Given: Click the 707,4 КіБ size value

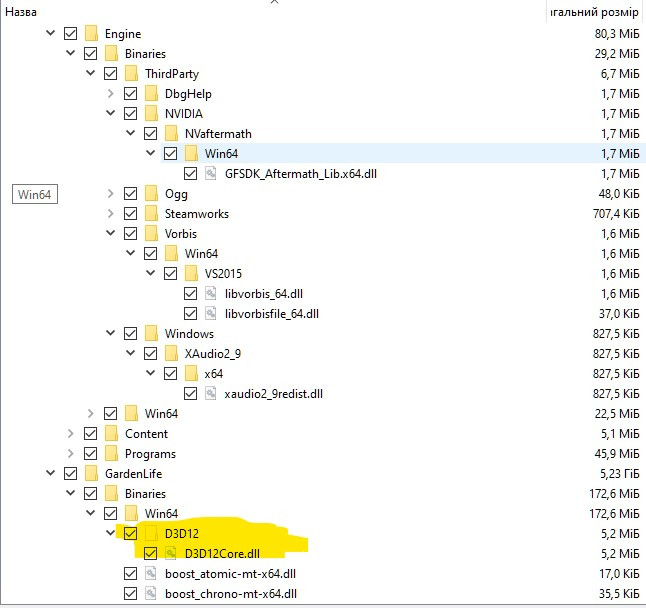Looking at the screenshot, I should tap(616, 213).
